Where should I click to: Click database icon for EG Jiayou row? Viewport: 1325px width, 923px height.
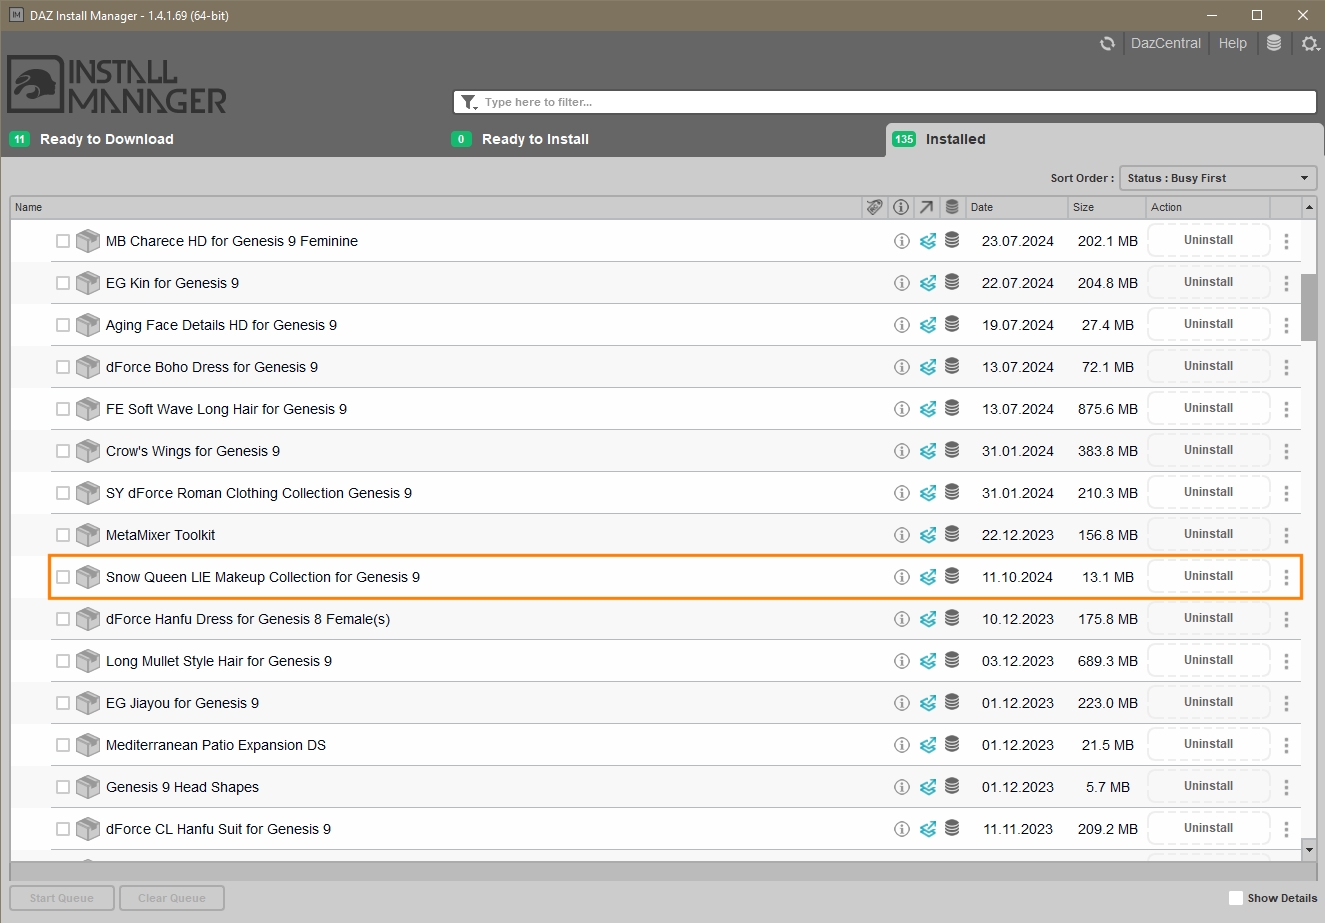click(x=952, y=703)
